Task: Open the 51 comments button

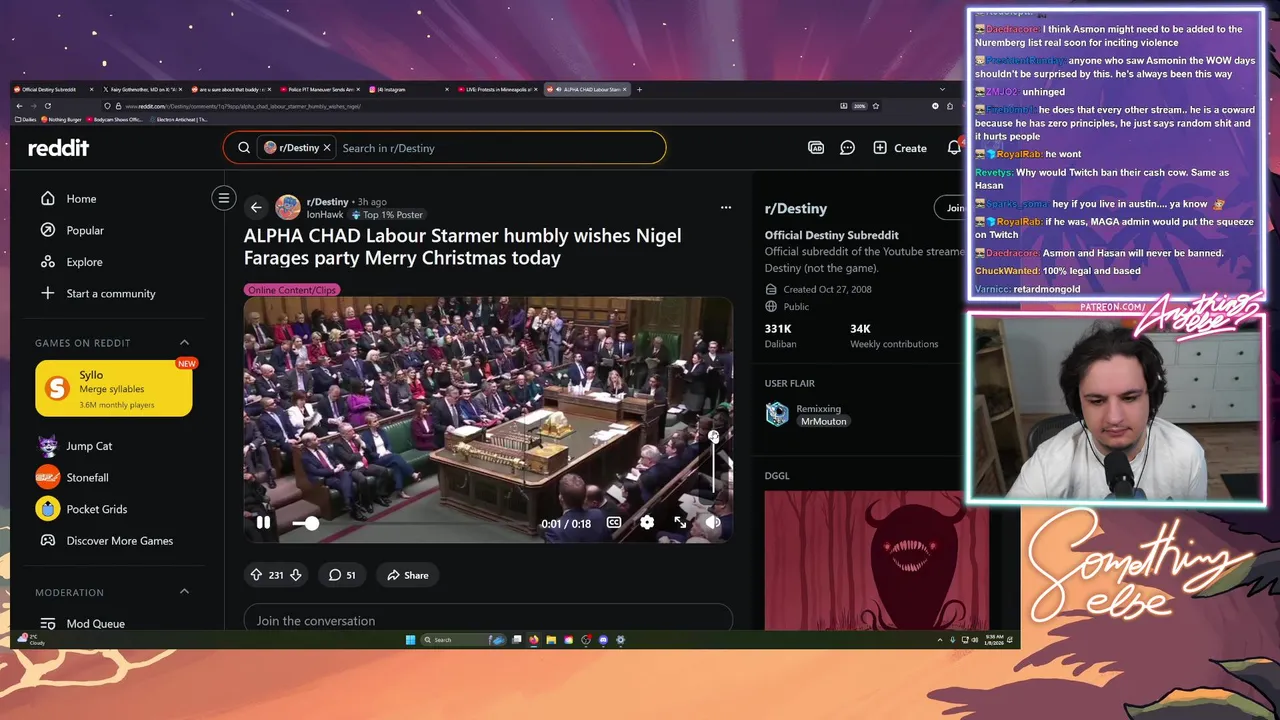Action: click(x=343, y=575)
